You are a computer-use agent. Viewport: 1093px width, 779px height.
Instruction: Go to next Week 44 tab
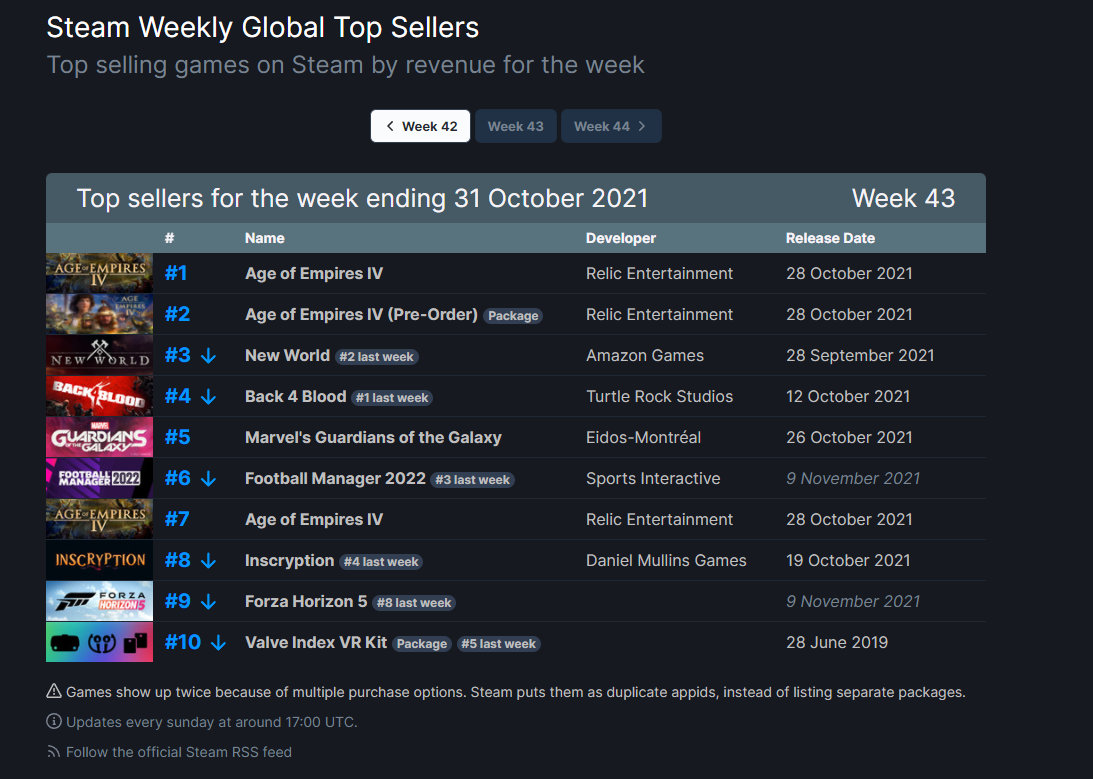click(x=610, y=126)
